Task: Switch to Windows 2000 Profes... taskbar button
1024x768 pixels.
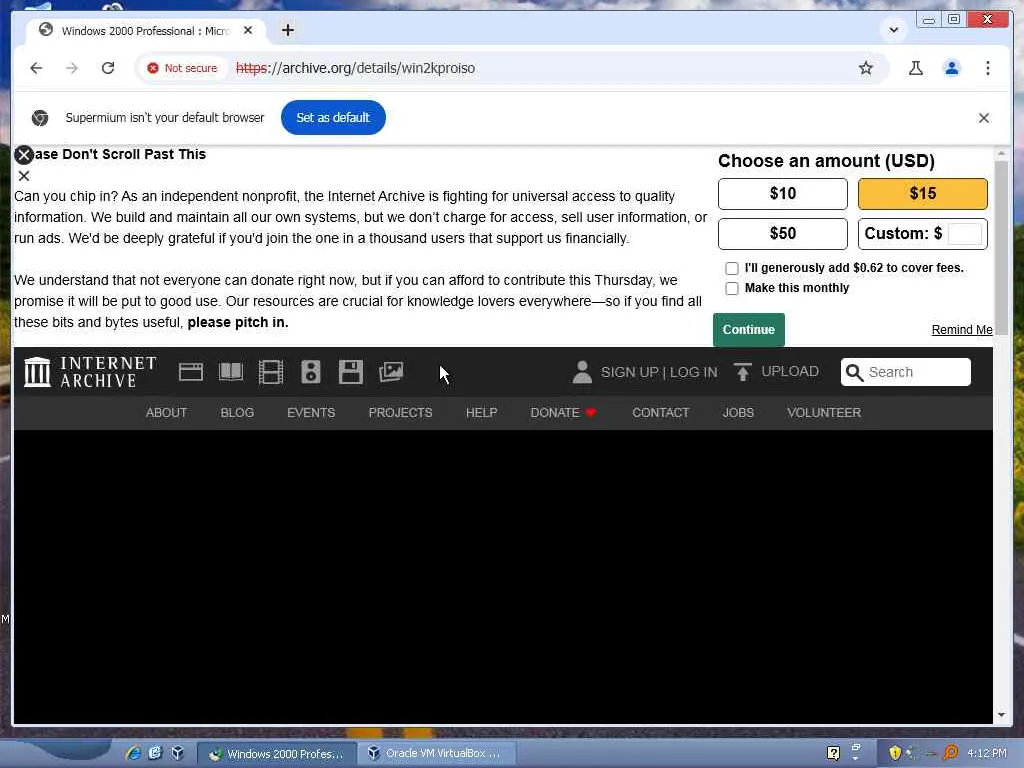Action: click(276, 754)
